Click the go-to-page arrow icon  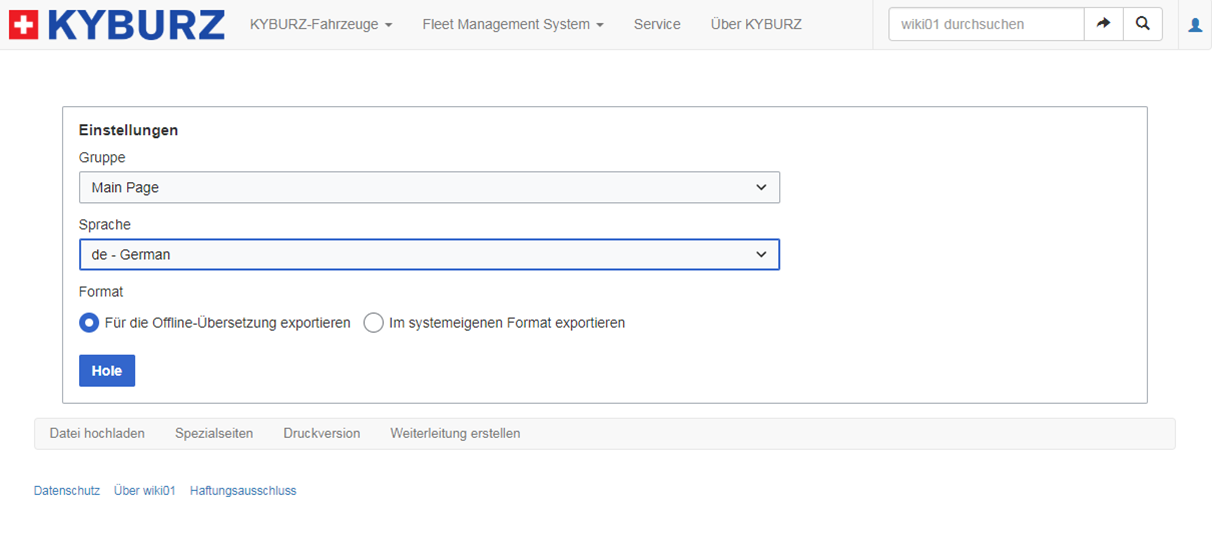tap(1104, 24)
